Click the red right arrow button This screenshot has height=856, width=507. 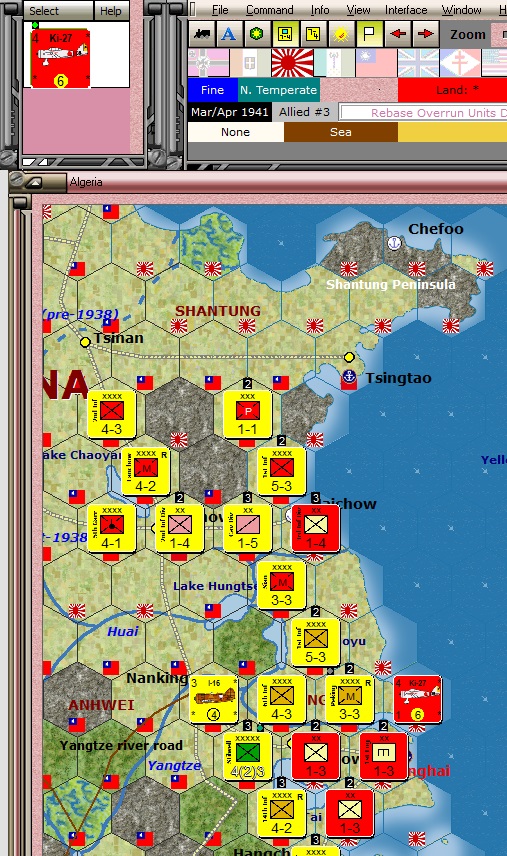click(x=426, y=34)
